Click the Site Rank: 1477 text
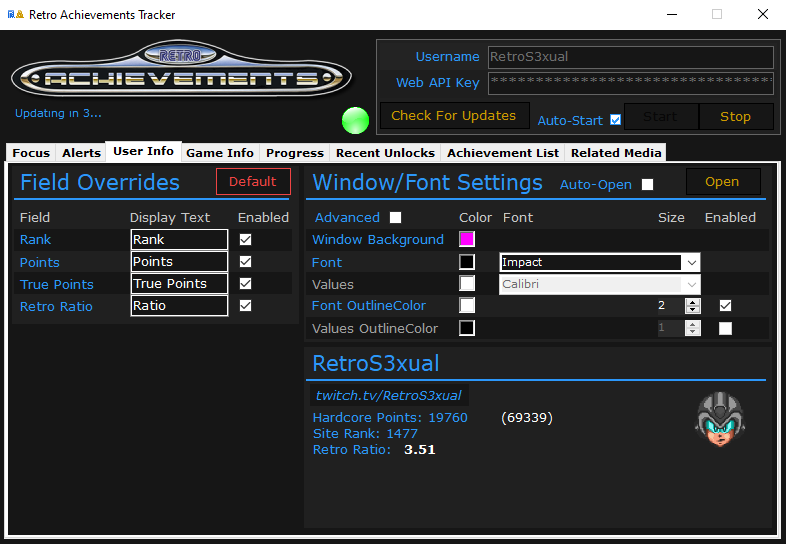The width and height of the screenshot is (786, 544). (x=365, y=434)
